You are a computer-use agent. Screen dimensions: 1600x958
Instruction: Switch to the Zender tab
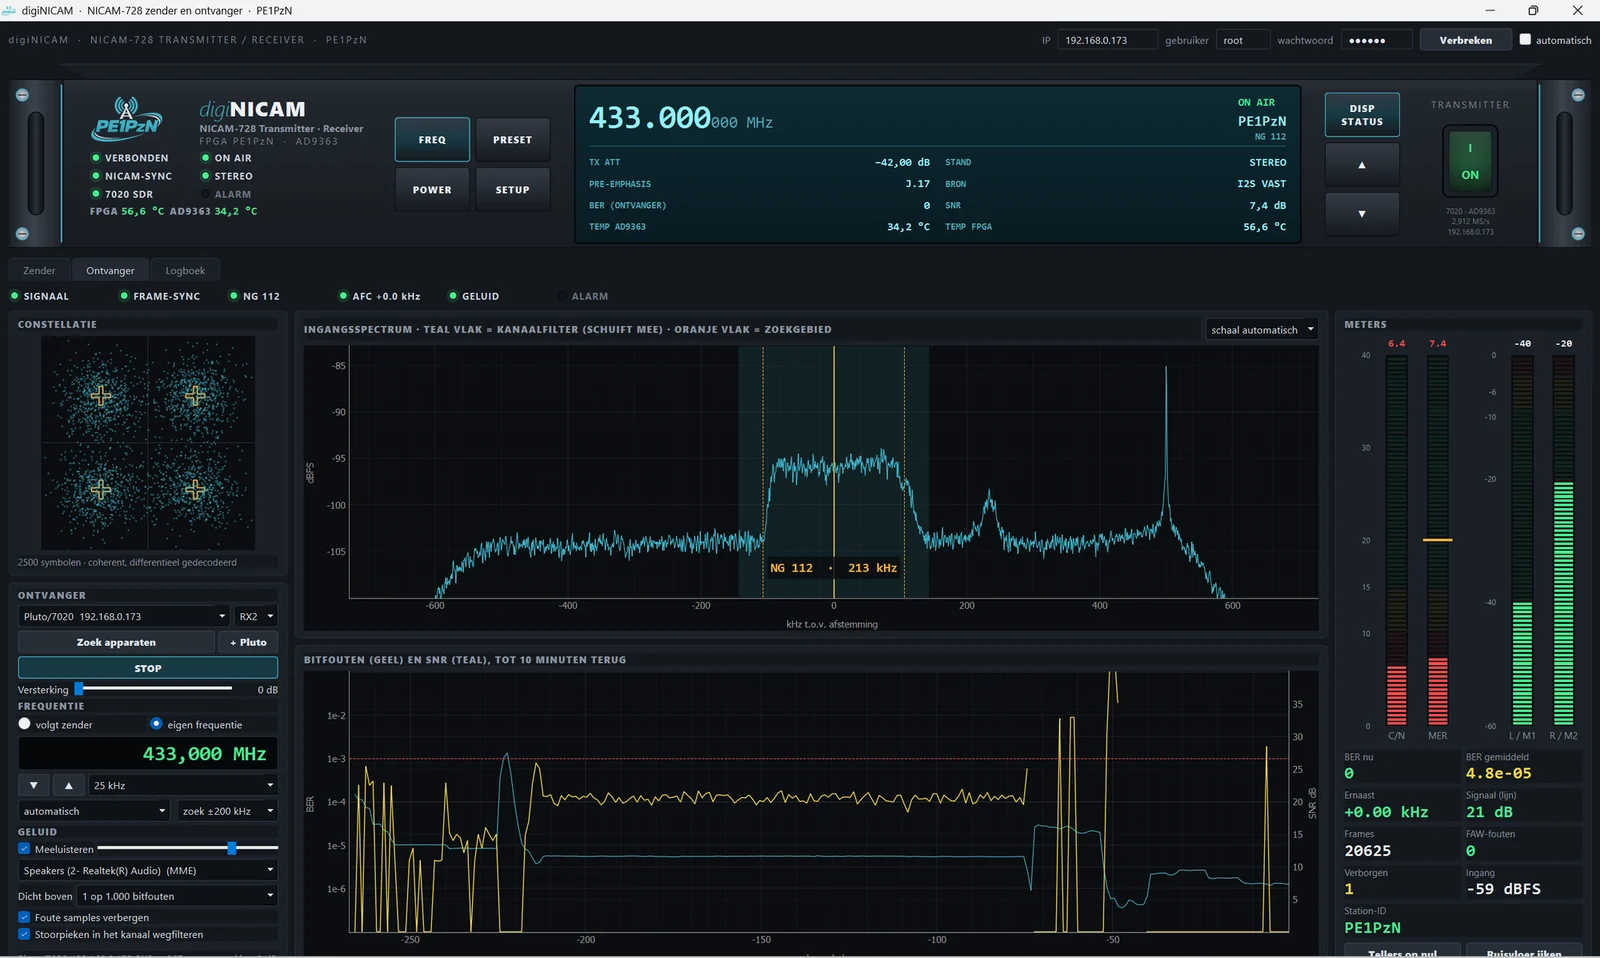(39, 270)
